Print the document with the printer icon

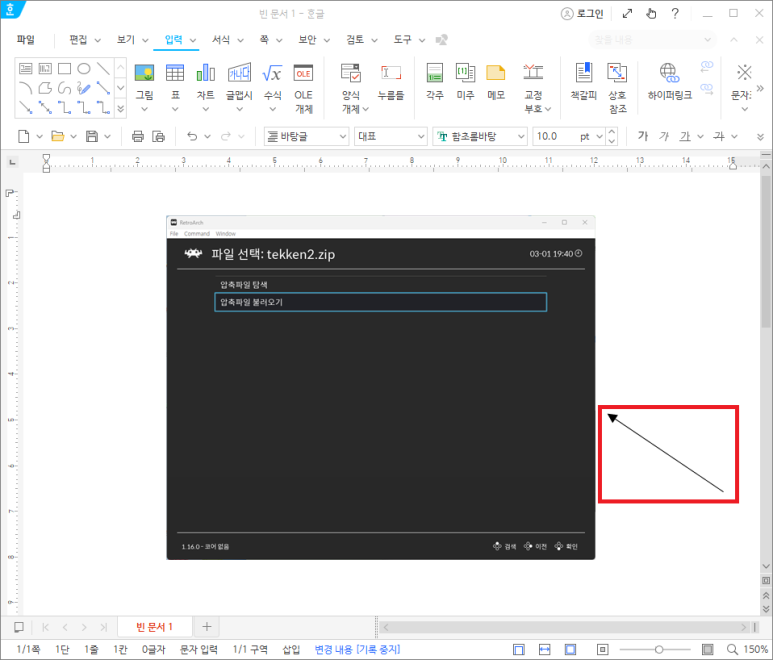click(x=138, y=137)
